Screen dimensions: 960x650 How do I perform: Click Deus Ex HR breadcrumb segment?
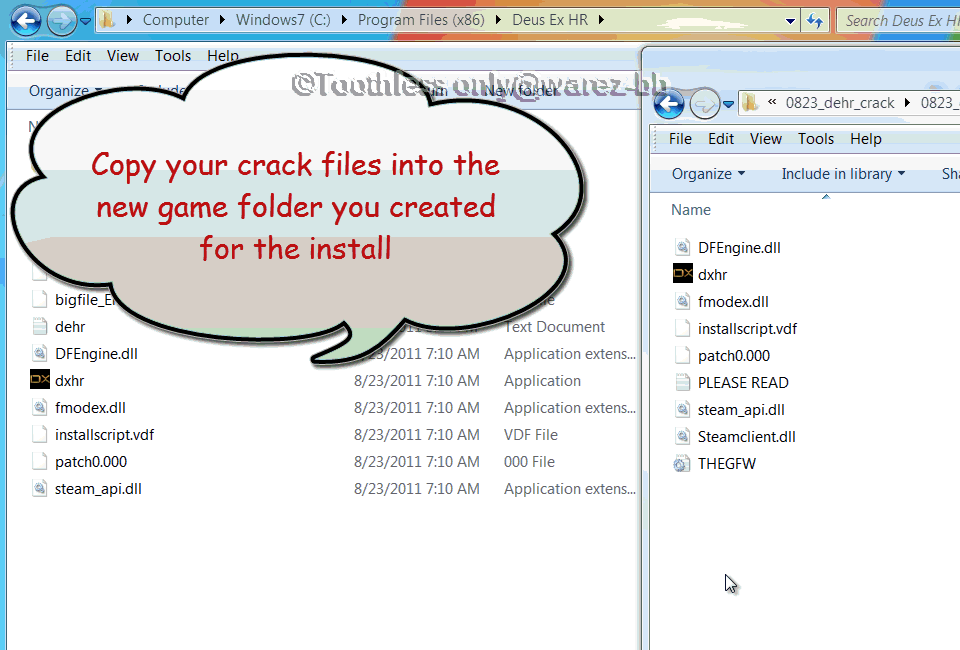(x=550, y=20)
